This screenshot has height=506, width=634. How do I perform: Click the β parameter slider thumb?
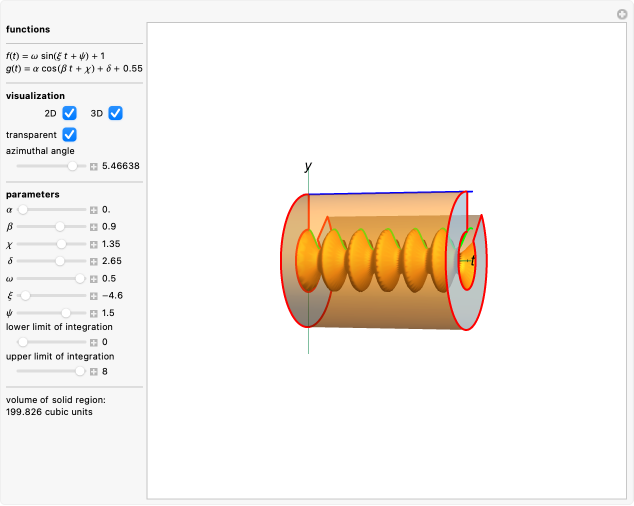pos(60,227)
